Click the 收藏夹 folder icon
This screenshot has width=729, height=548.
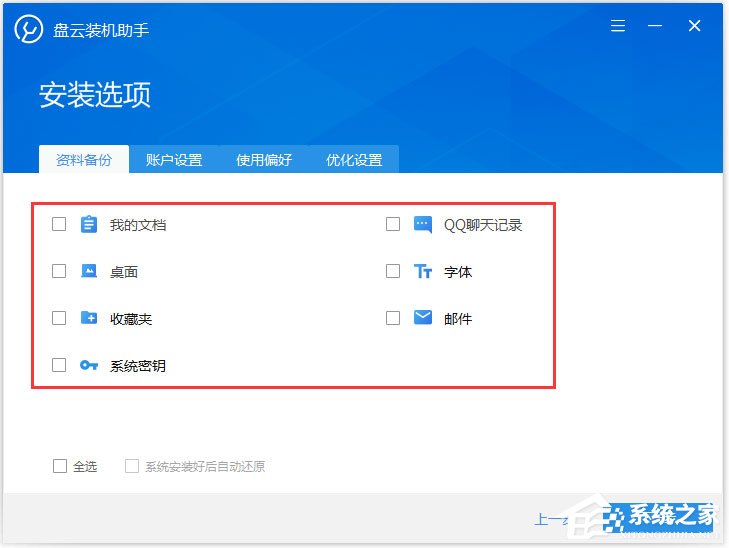pos(89,319)
